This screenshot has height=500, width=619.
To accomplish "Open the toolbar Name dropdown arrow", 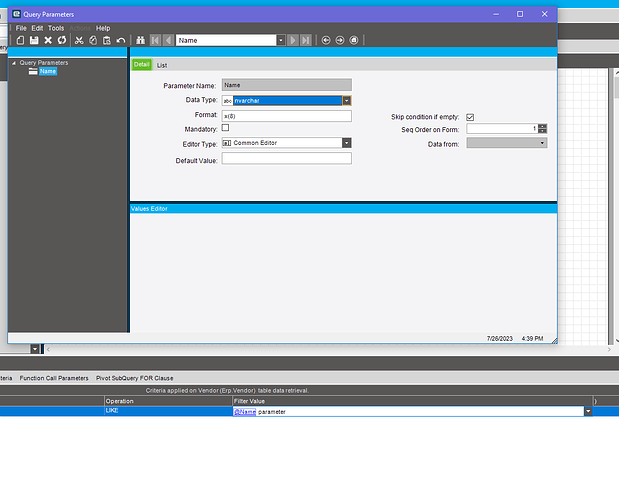I will (x=281, y=40).
